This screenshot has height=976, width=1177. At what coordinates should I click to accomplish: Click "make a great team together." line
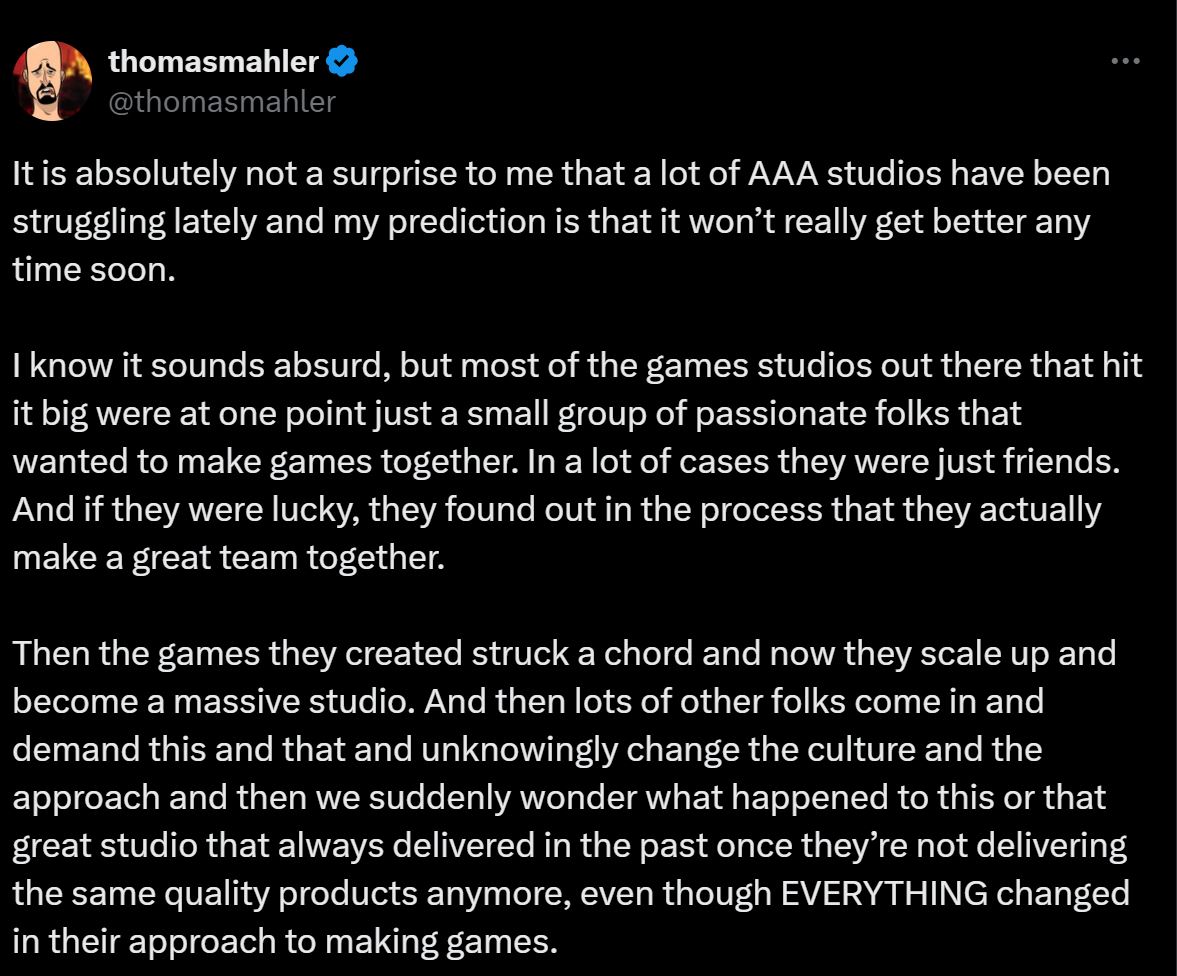(x=228, y=558)
